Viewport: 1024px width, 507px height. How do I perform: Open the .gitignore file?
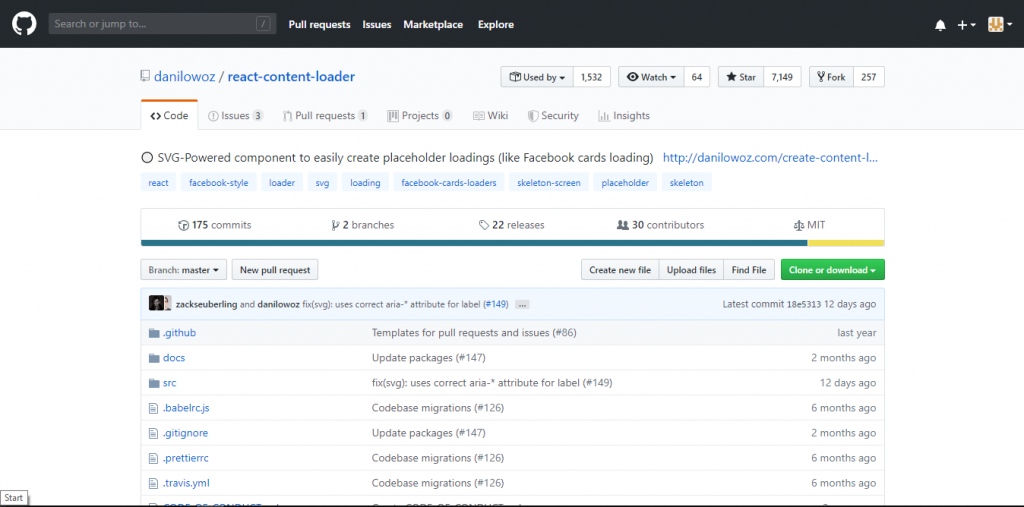point(185,433)
